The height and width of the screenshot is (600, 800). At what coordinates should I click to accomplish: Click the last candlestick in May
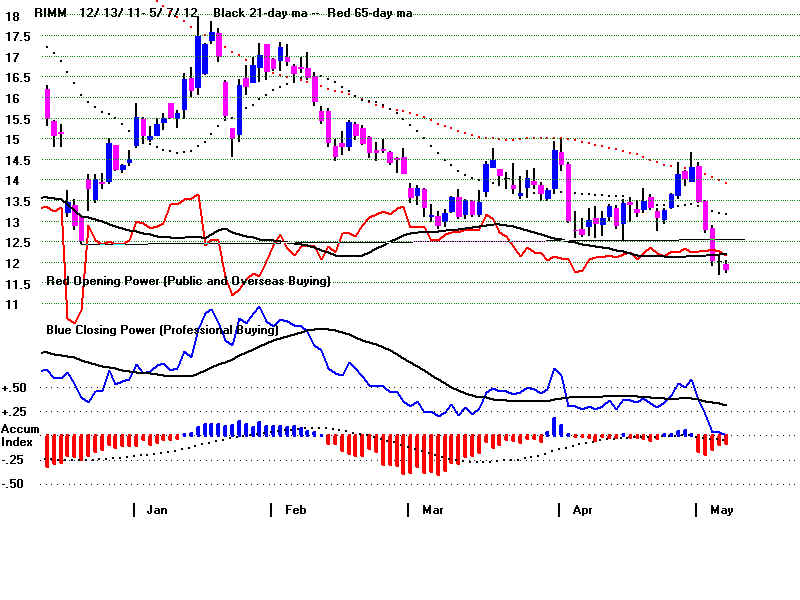726,266
